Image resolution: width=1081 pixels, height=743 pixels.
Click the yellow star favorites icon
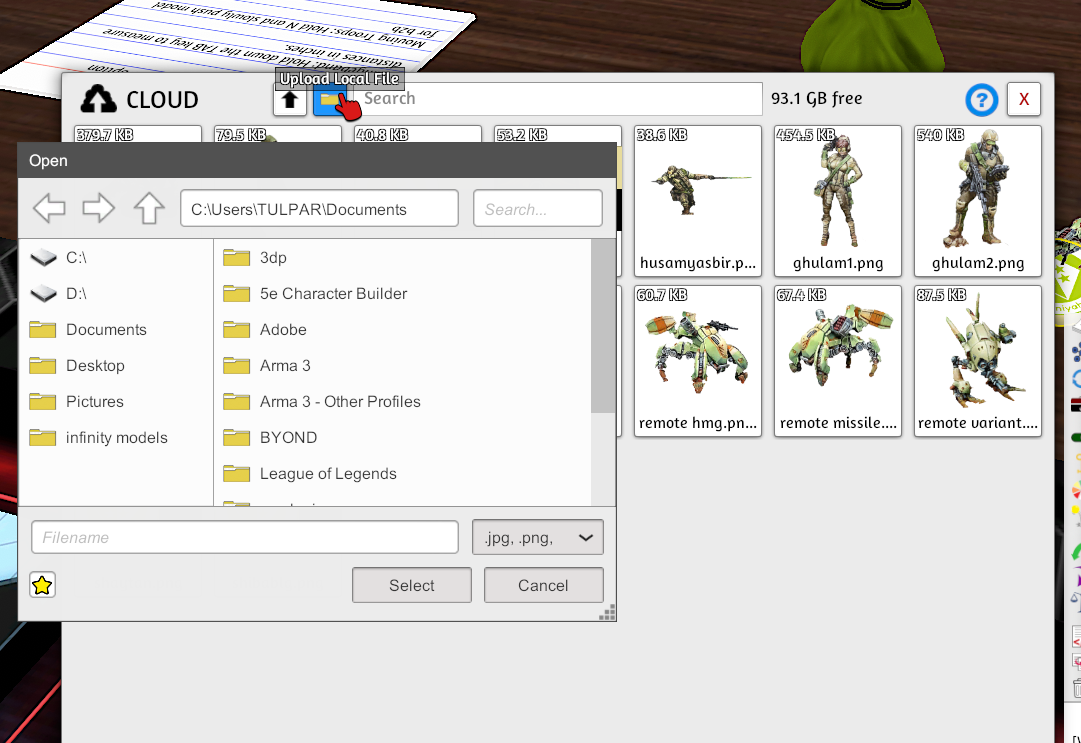click(x=42, y=585)
